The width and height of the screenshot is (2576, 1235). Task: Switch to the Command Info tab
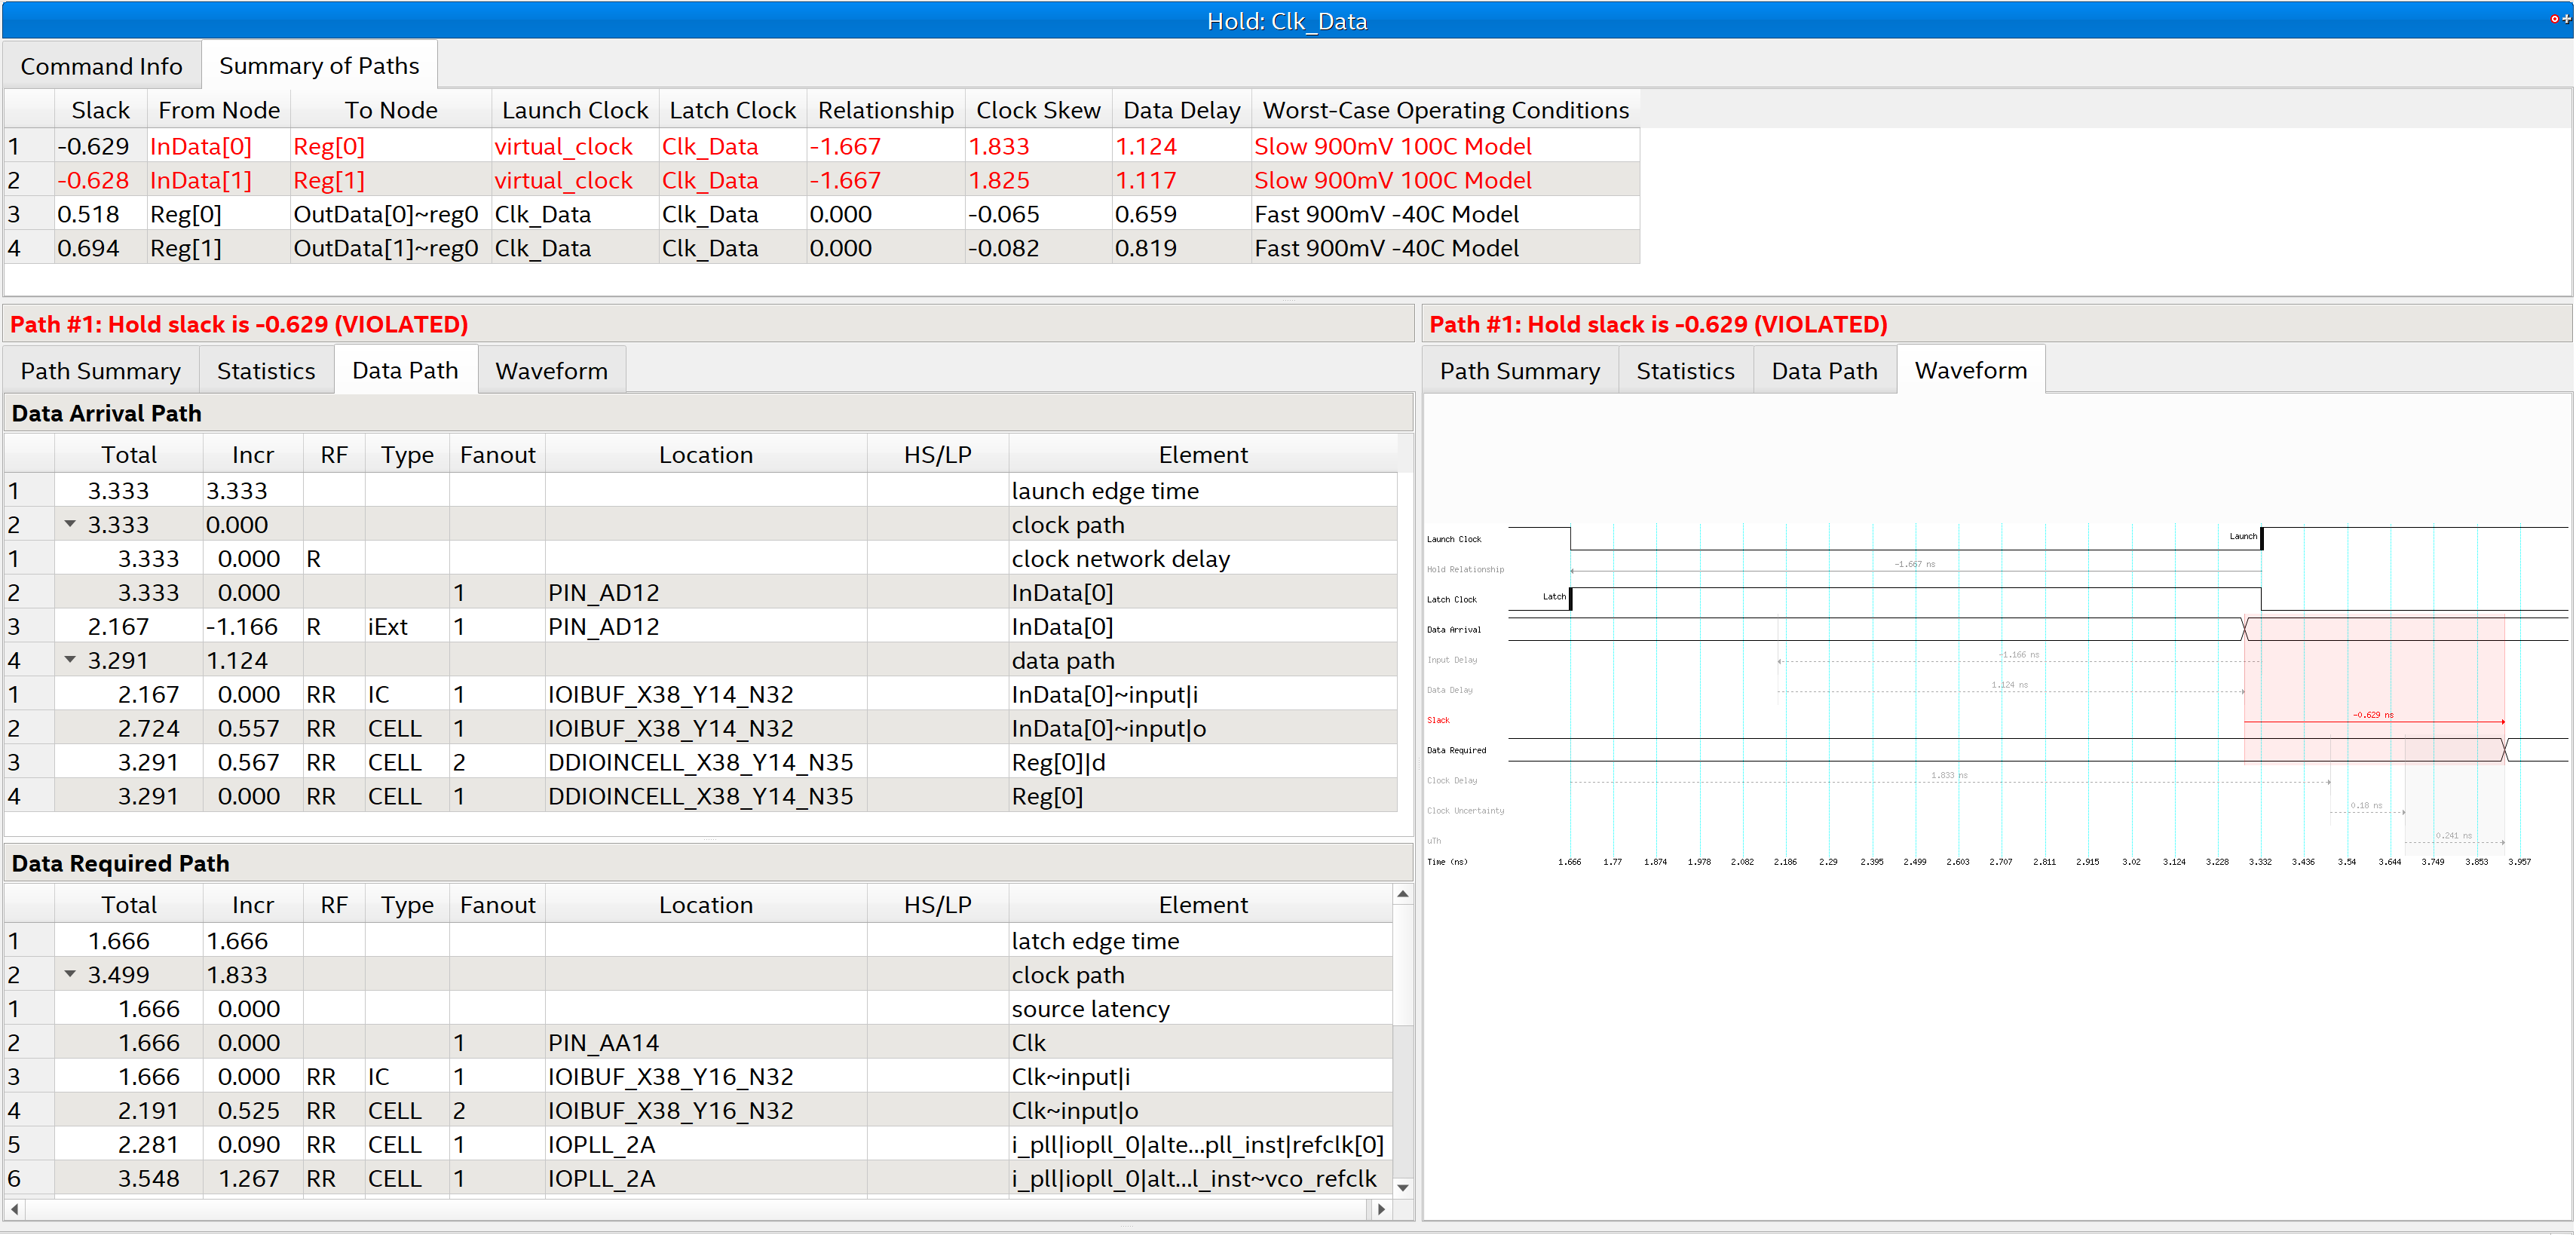pyautogui.click(x=101, y=66)
